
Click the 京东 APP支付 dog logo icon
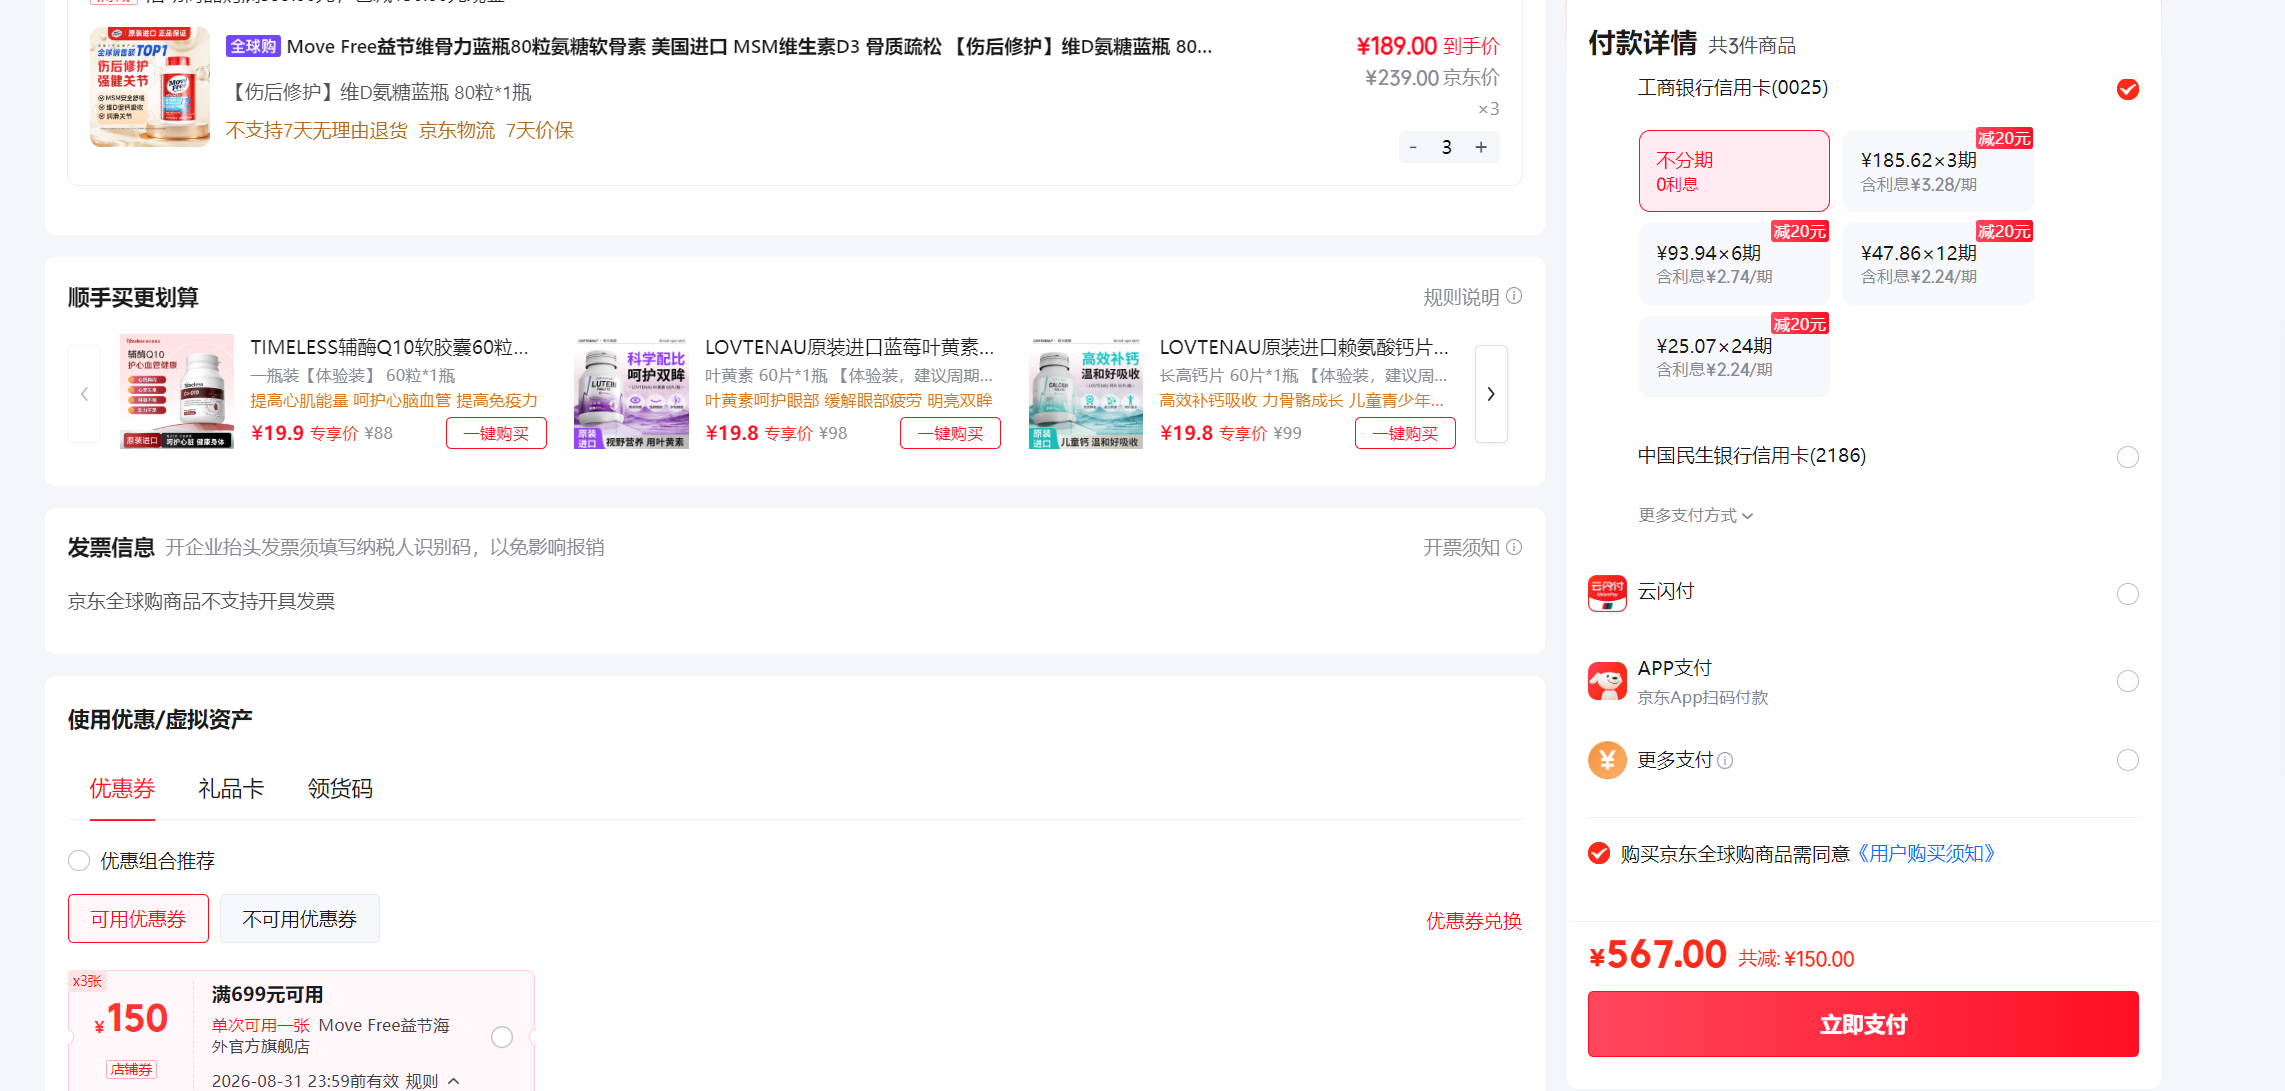point(1607,681)
